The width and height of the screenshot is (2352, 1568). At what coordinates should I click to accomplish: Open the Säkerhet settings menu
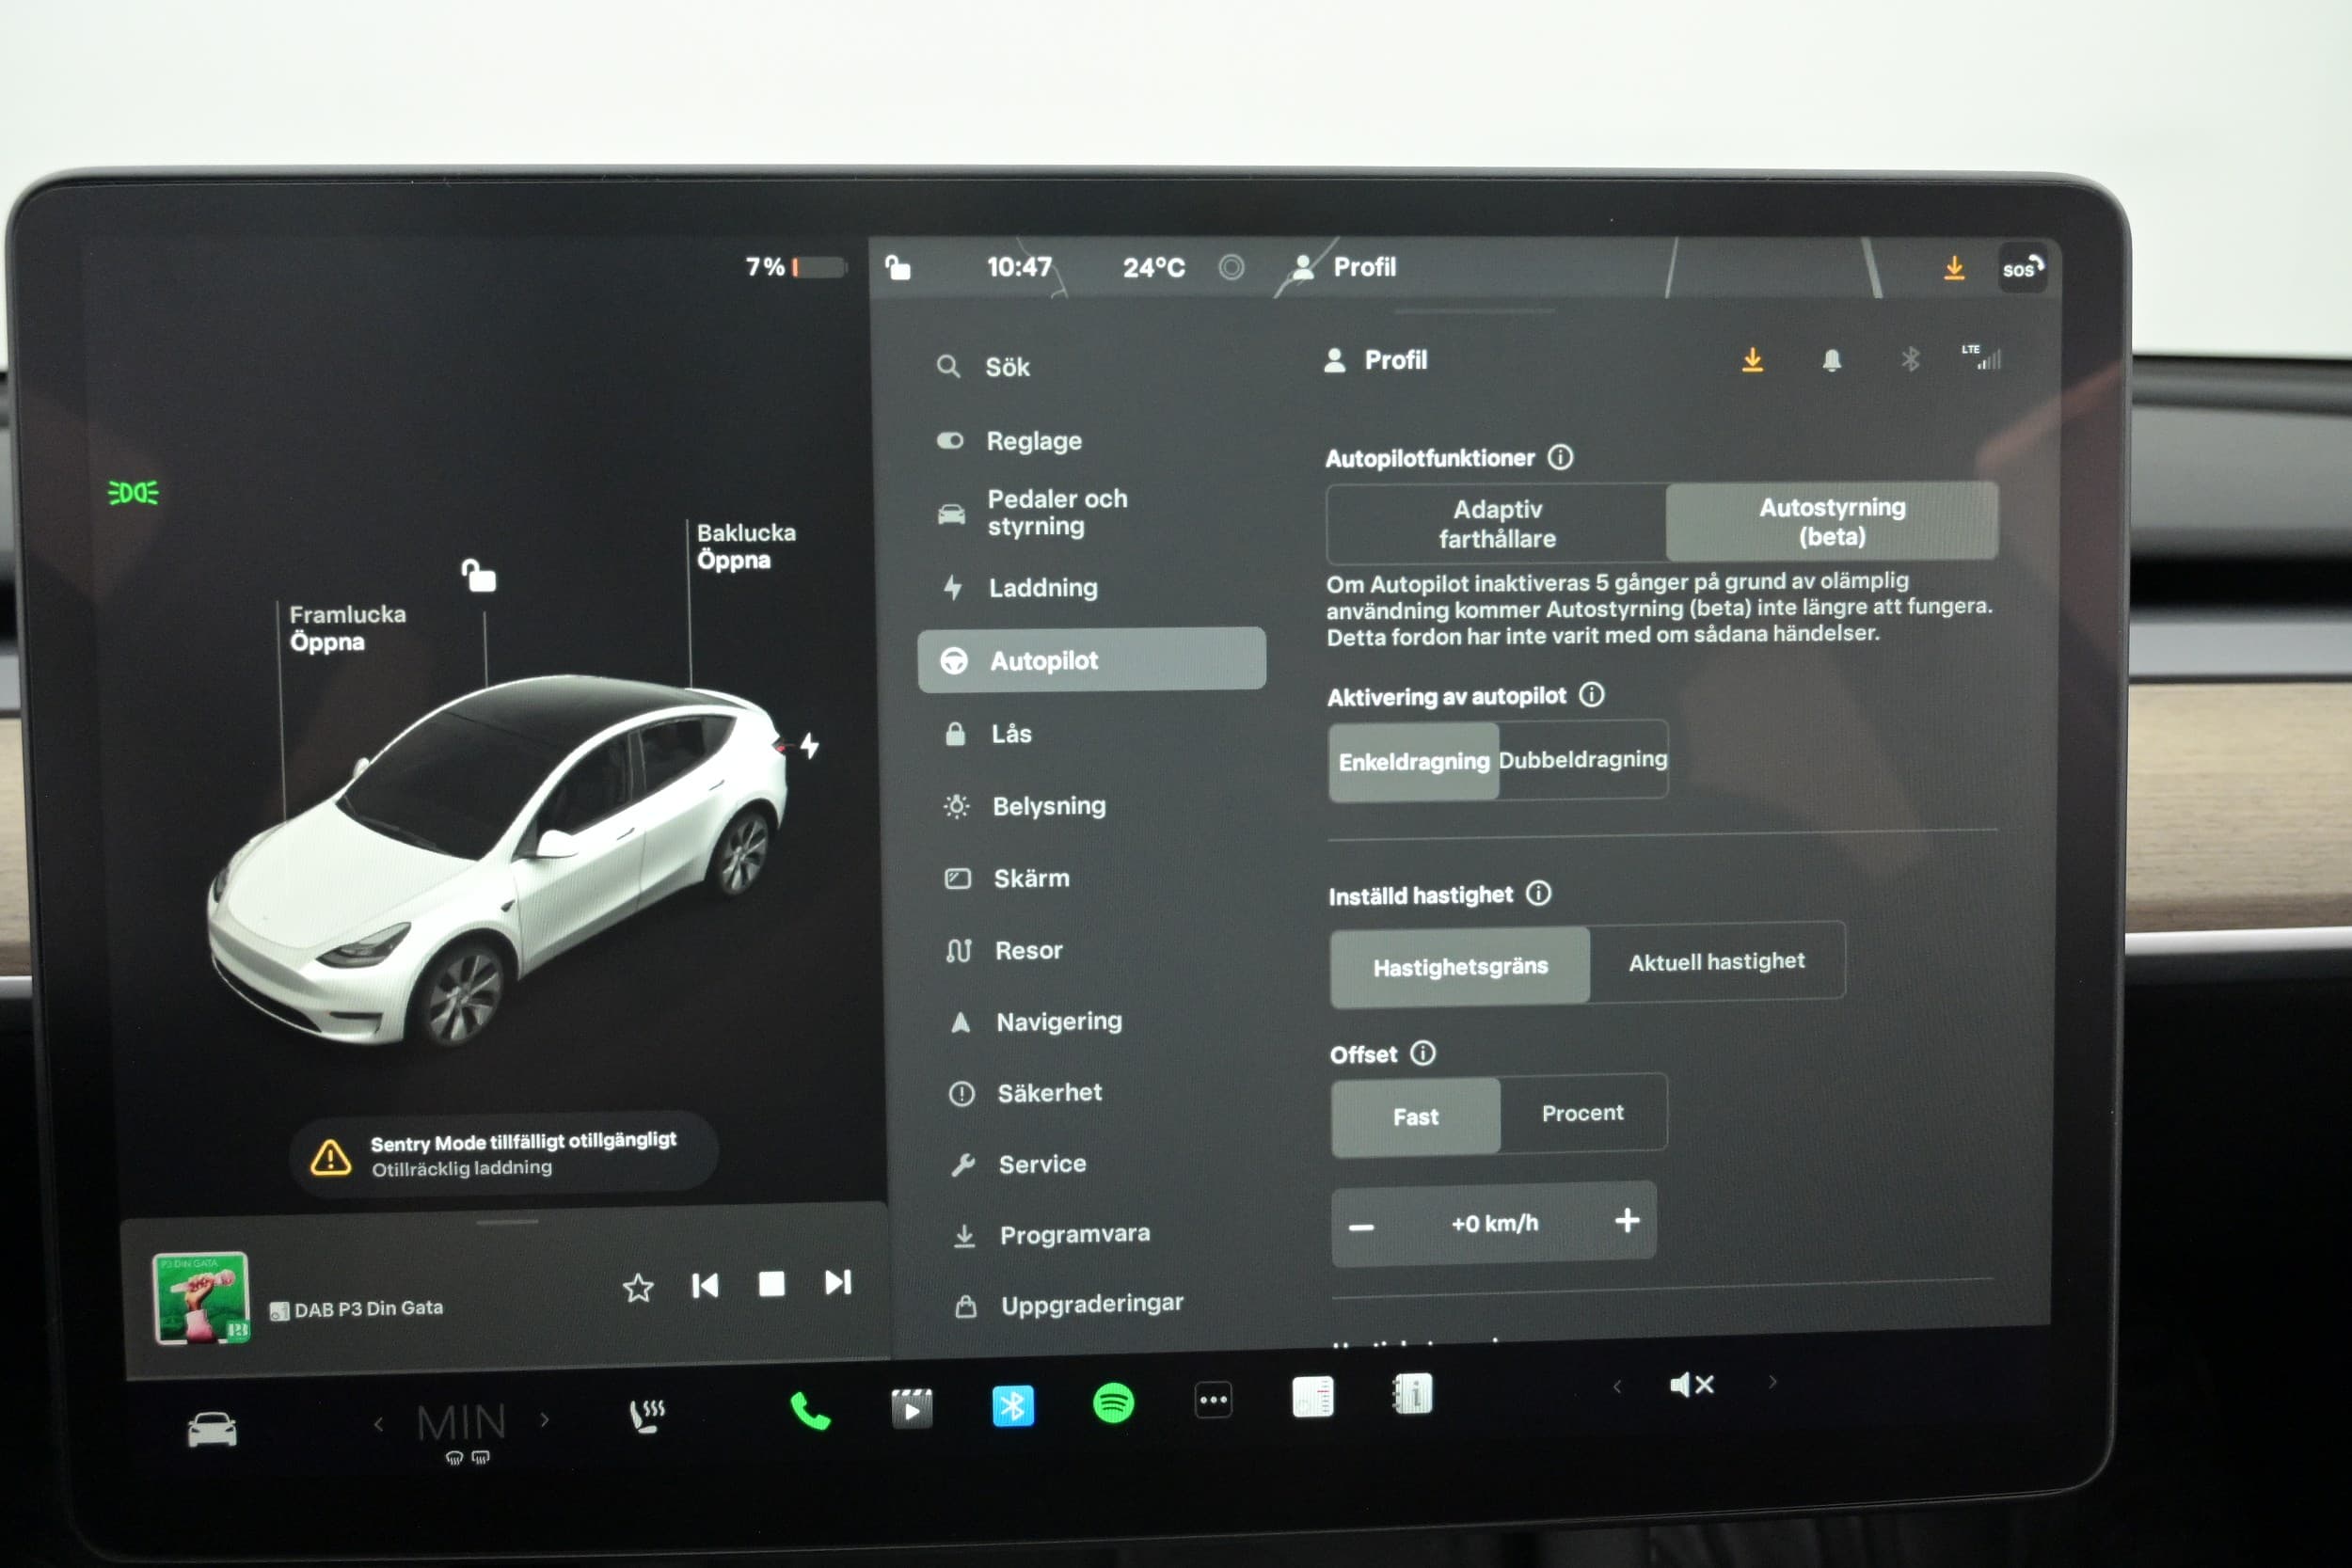pyautogui.click(x=1049, y=1093)
